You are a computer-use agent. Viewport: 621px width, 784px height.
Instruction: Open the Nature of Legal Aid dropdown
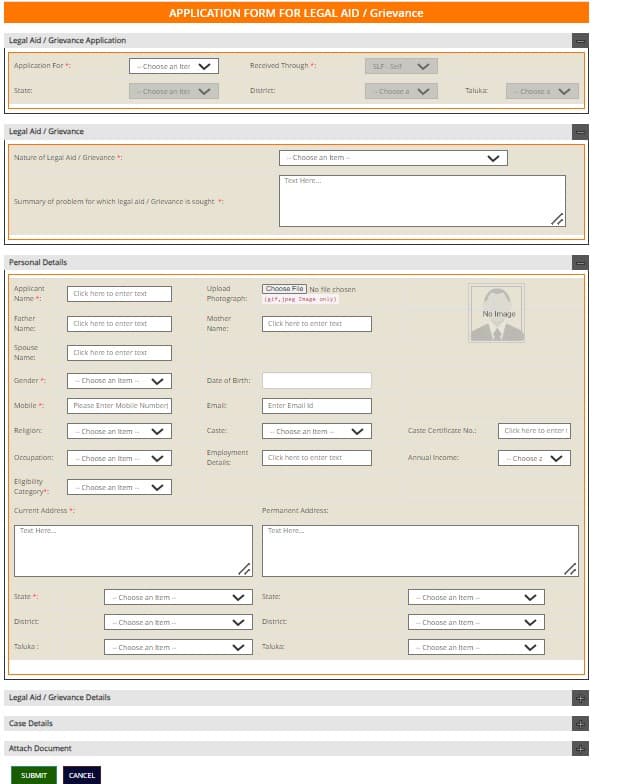392,158
